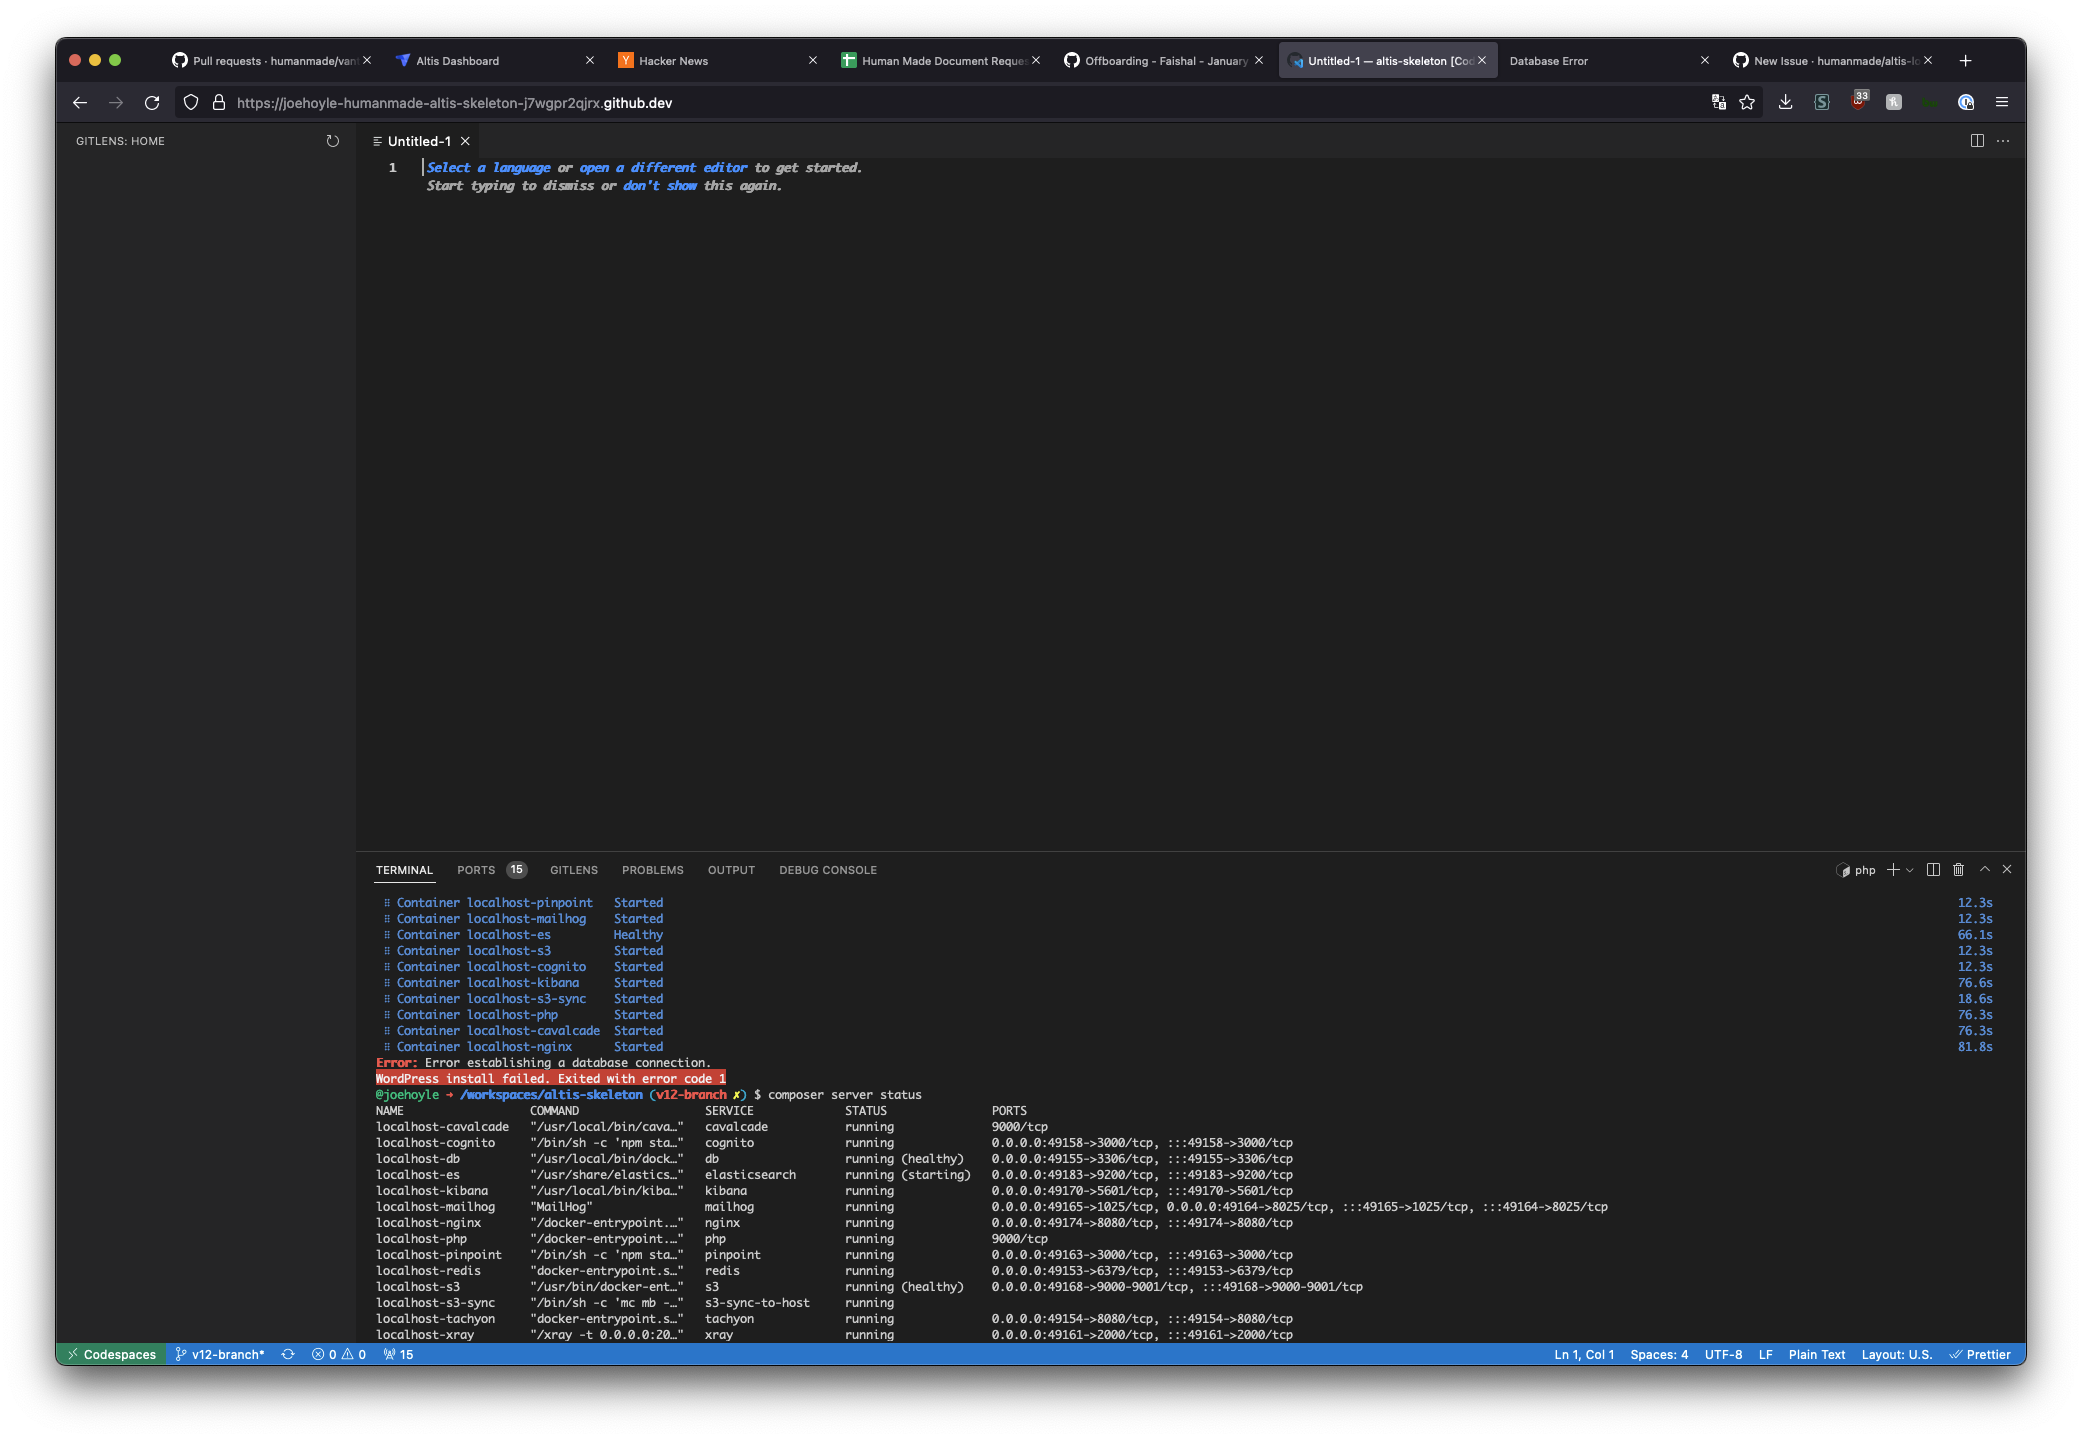Go back in browser history
Viewport: 2082px width, 1439px height.
[x=80, y=103]
